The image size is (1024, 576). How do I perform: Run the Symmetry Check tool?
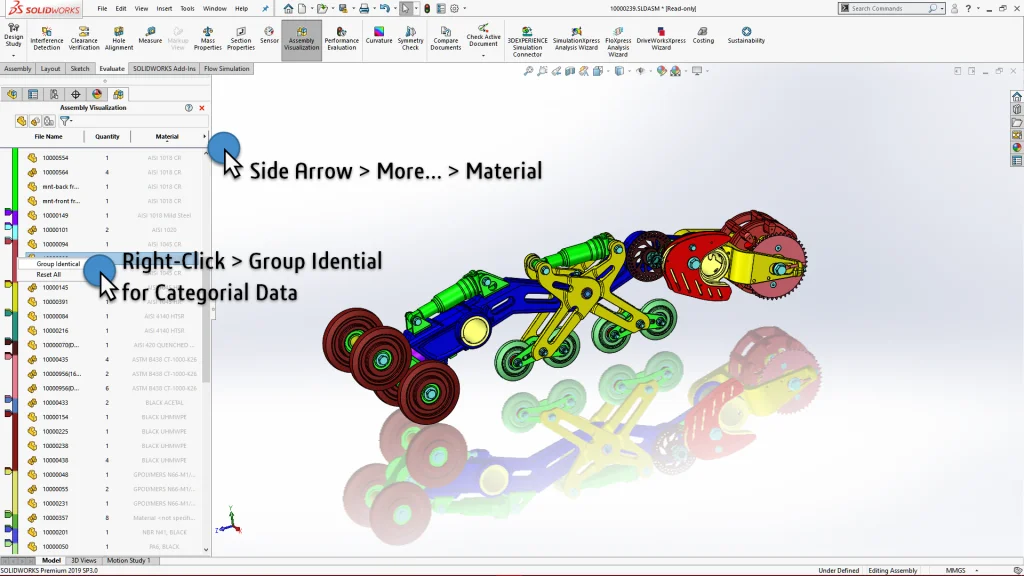pos(410,37)
